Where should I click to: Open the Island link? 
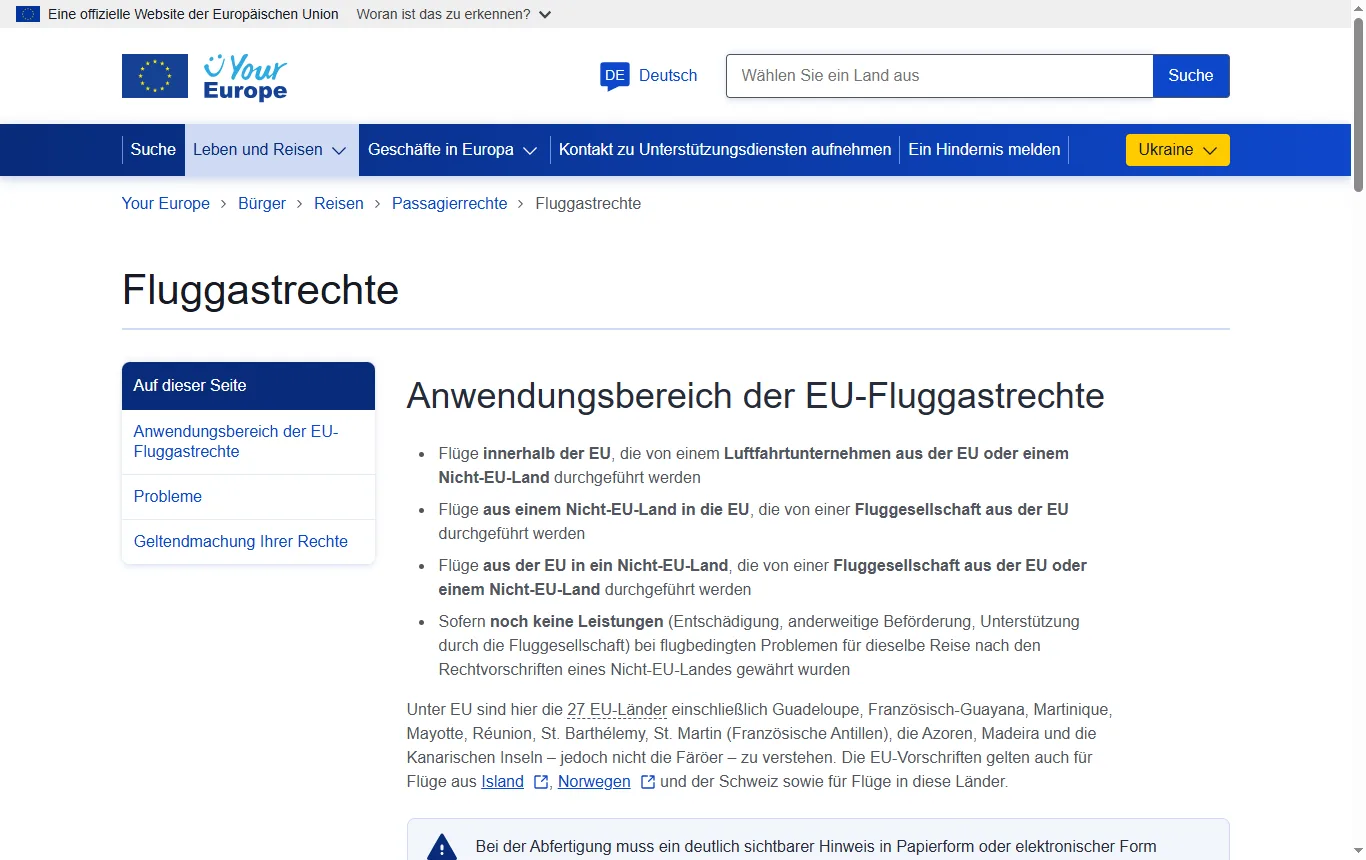coord(503,782)
